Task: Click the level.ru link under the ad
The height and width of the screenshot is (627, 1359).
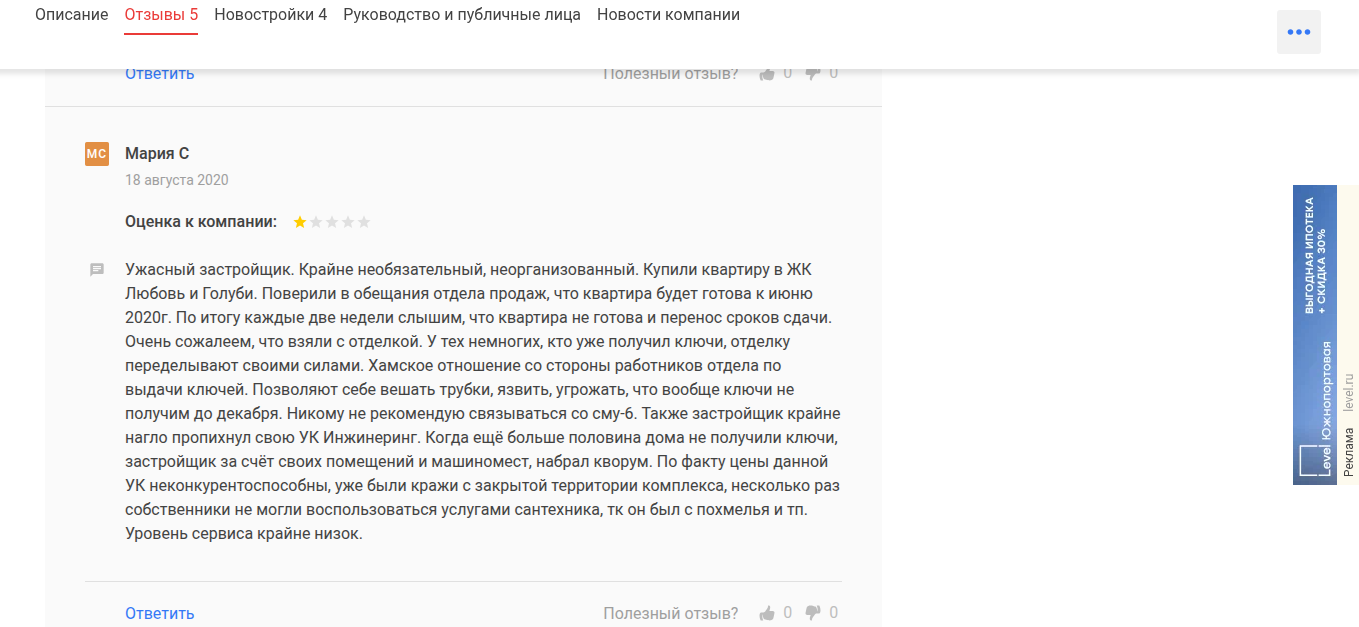Action: point(1349,390)
